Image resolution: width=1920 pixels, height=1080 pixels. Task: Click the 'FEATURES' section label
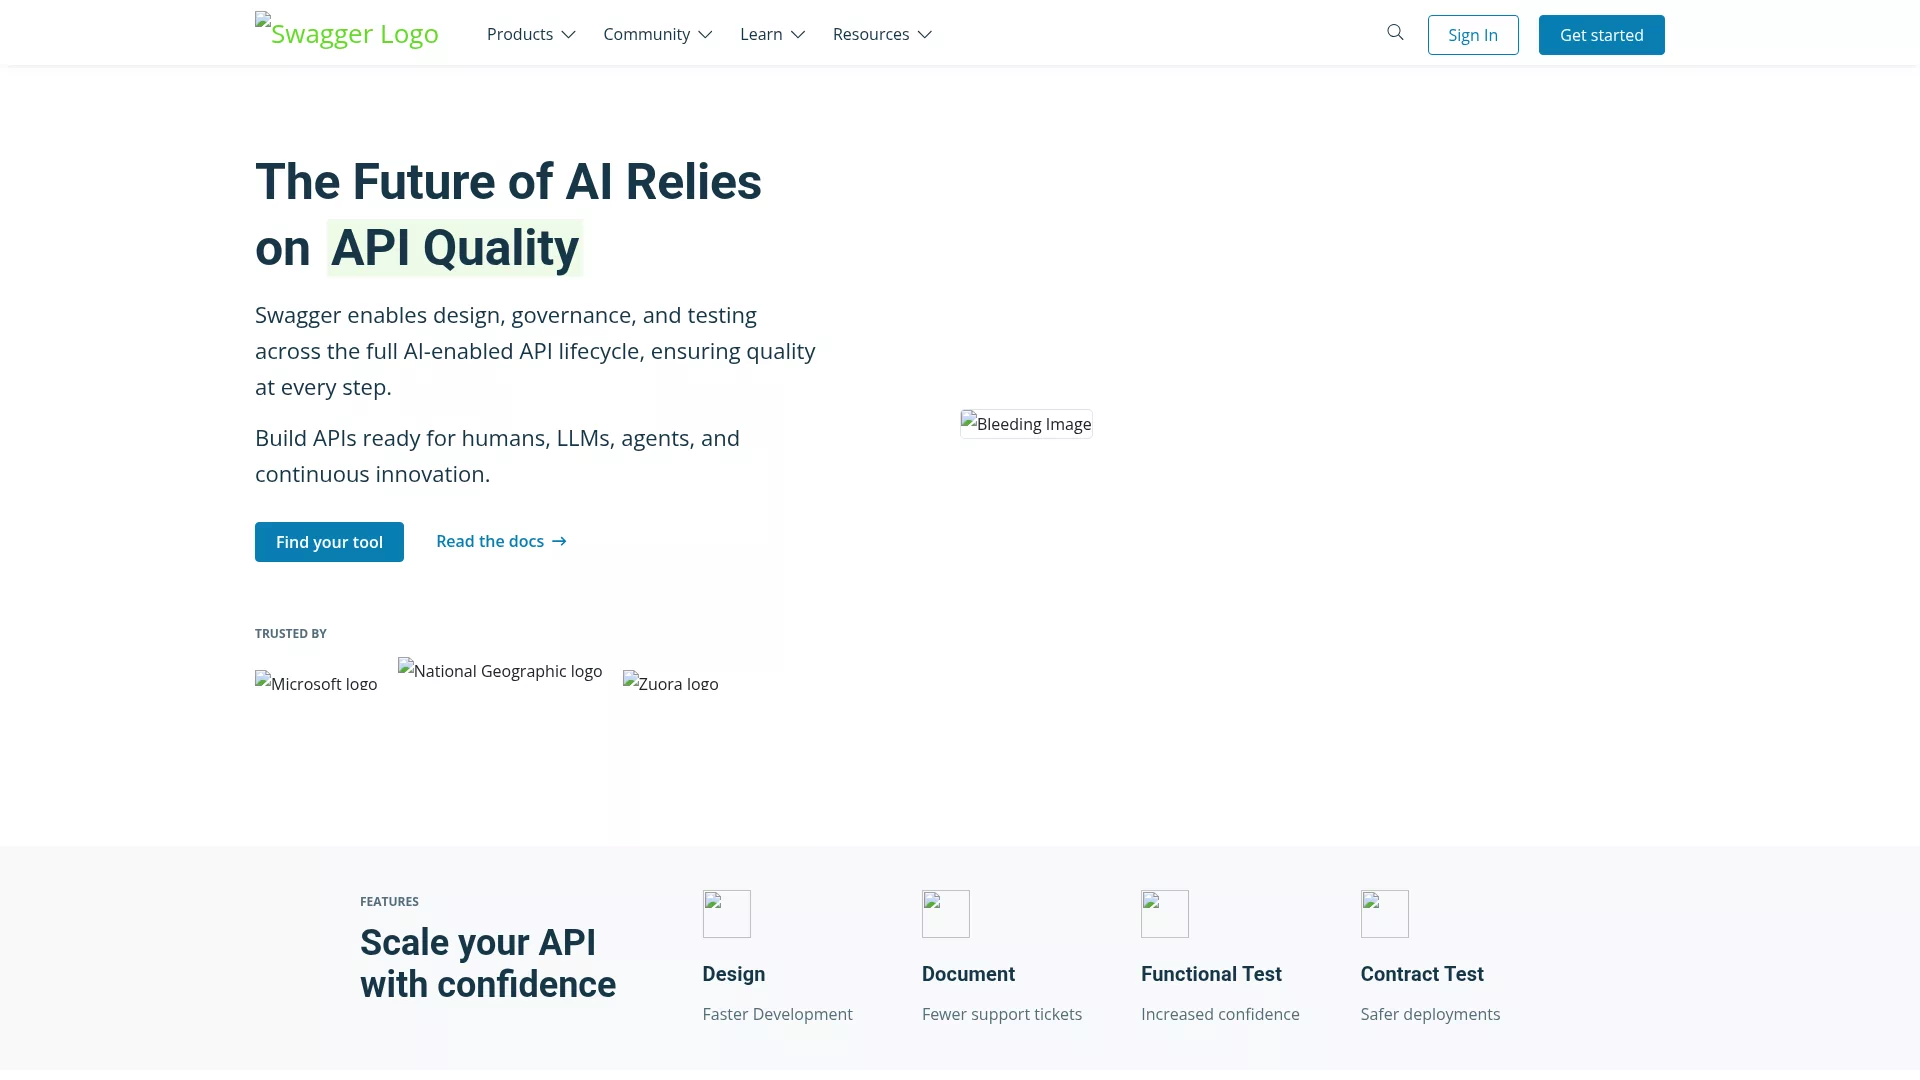pyautogui.click(x=389, y=901)
